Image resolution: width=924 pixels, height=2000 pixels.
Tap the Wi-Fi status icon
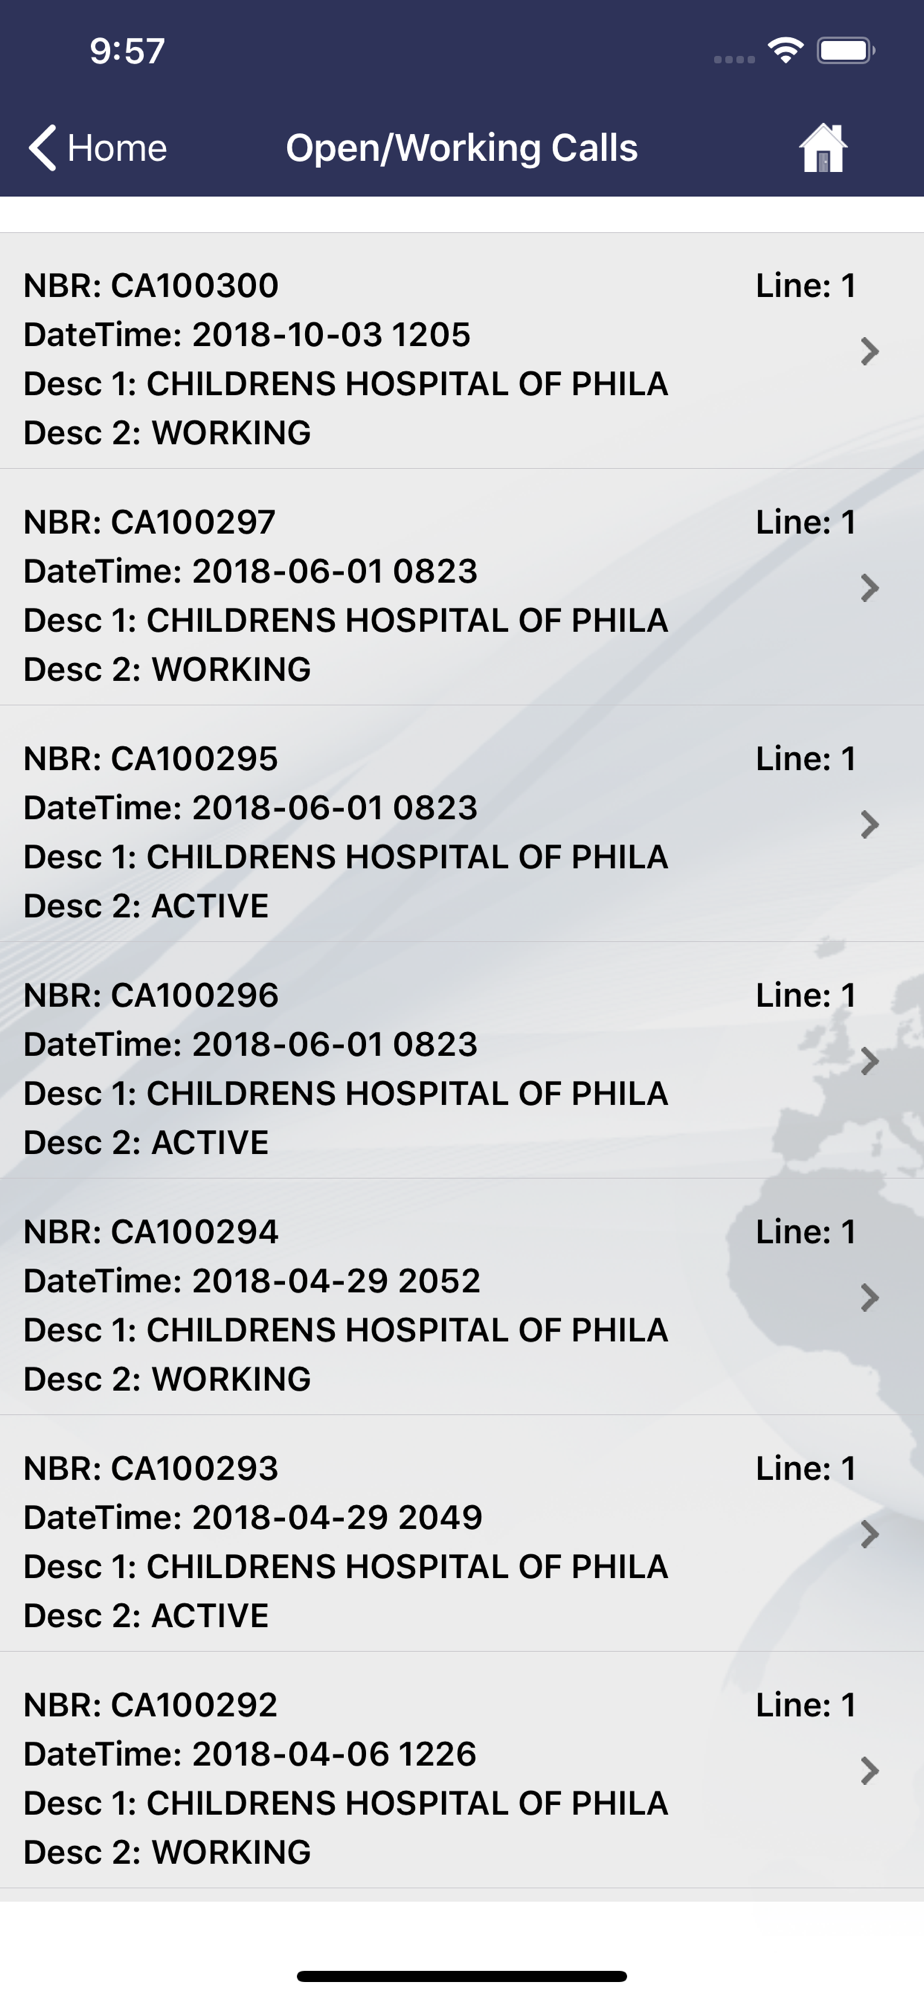tap(786, 50)
